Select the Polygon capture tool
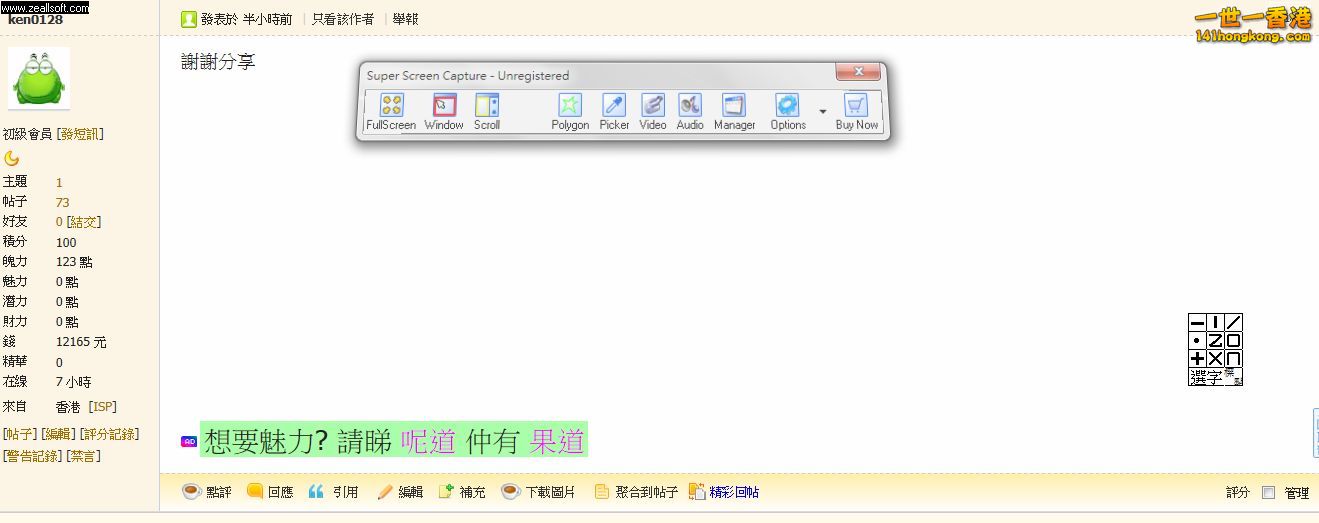The image size is (1319, 523). [x=570, y=111]
